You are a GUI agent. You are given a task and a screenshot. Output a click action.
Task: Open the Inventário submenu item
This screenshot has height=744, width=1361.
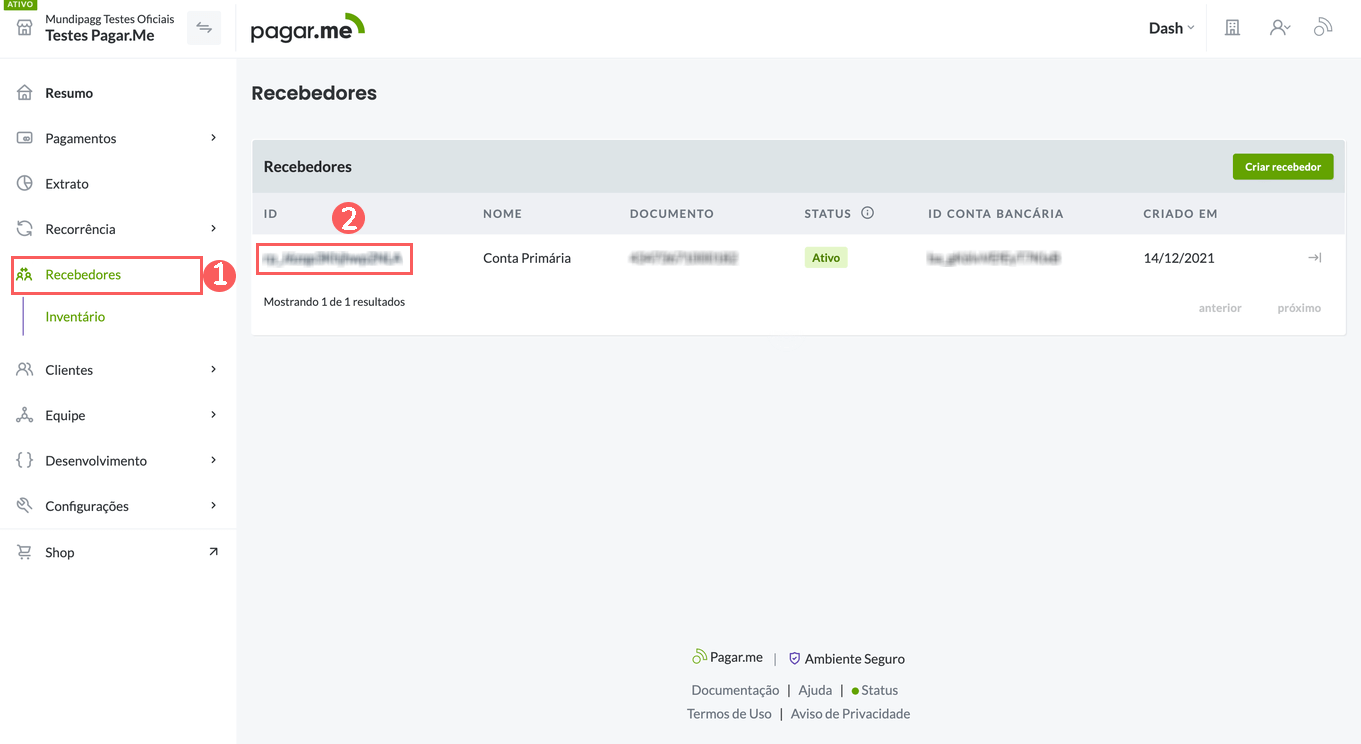[75, 317]
